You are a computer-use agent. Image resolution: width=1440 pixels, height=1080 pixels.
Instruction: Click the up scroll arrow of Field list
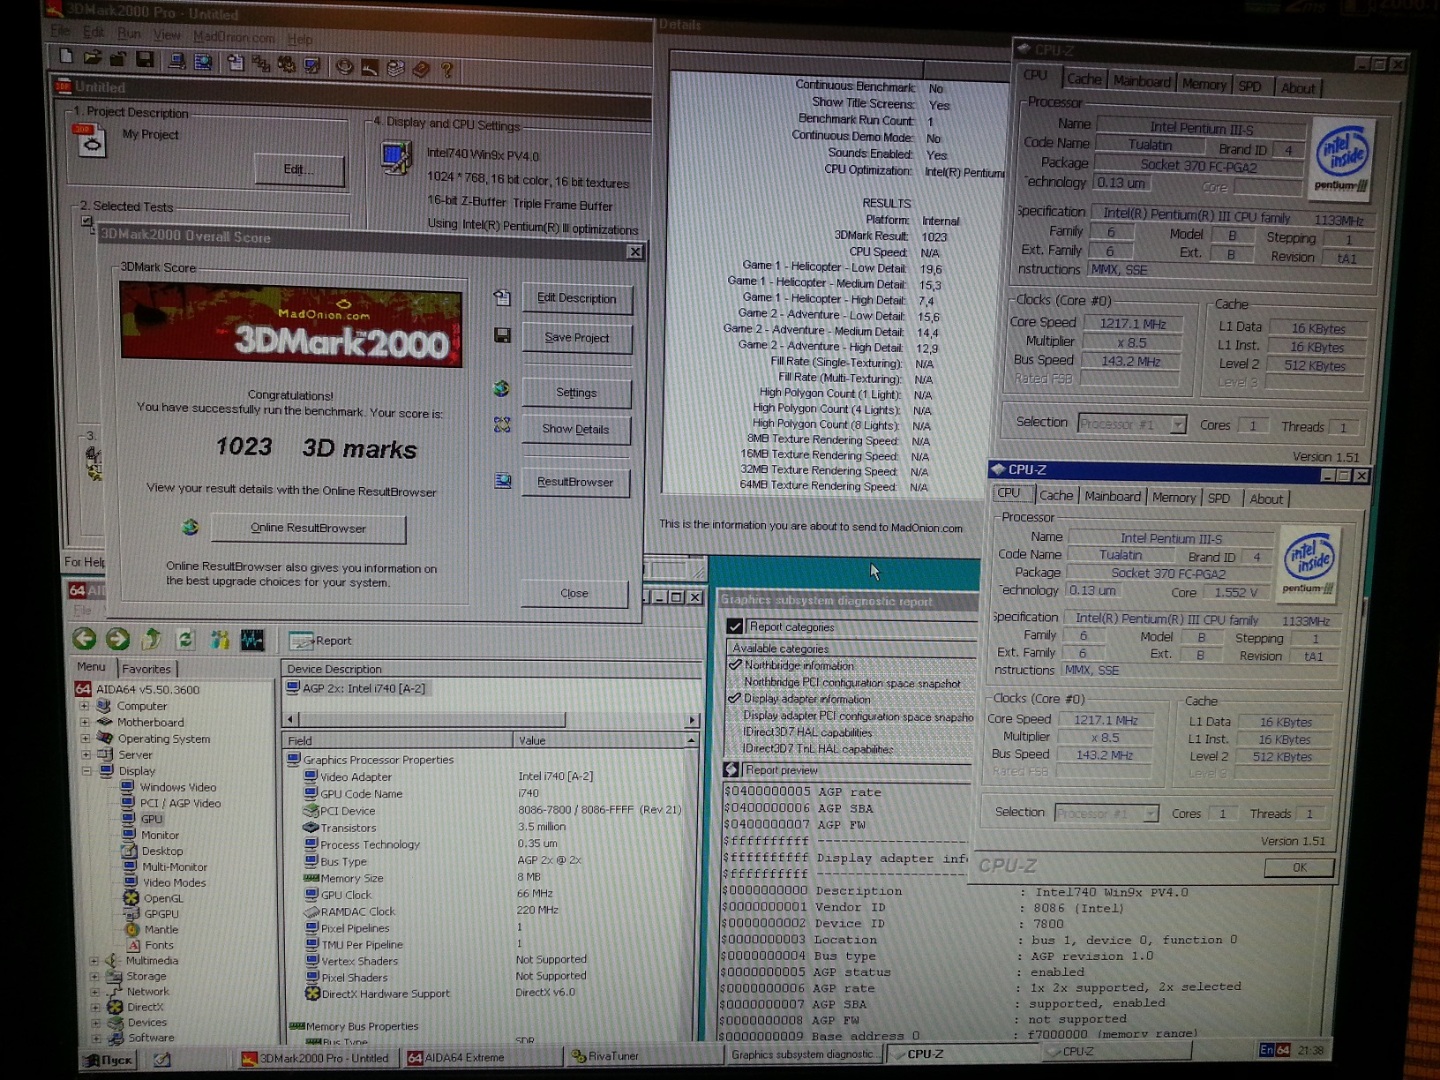coord(691,740)
